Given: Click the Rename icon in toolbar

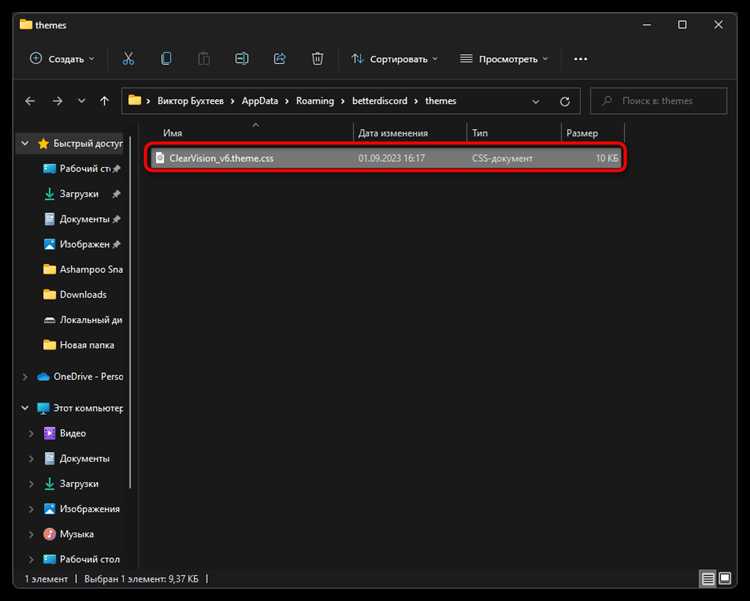Looking at the screenshot, I should (x=242, y=59).
